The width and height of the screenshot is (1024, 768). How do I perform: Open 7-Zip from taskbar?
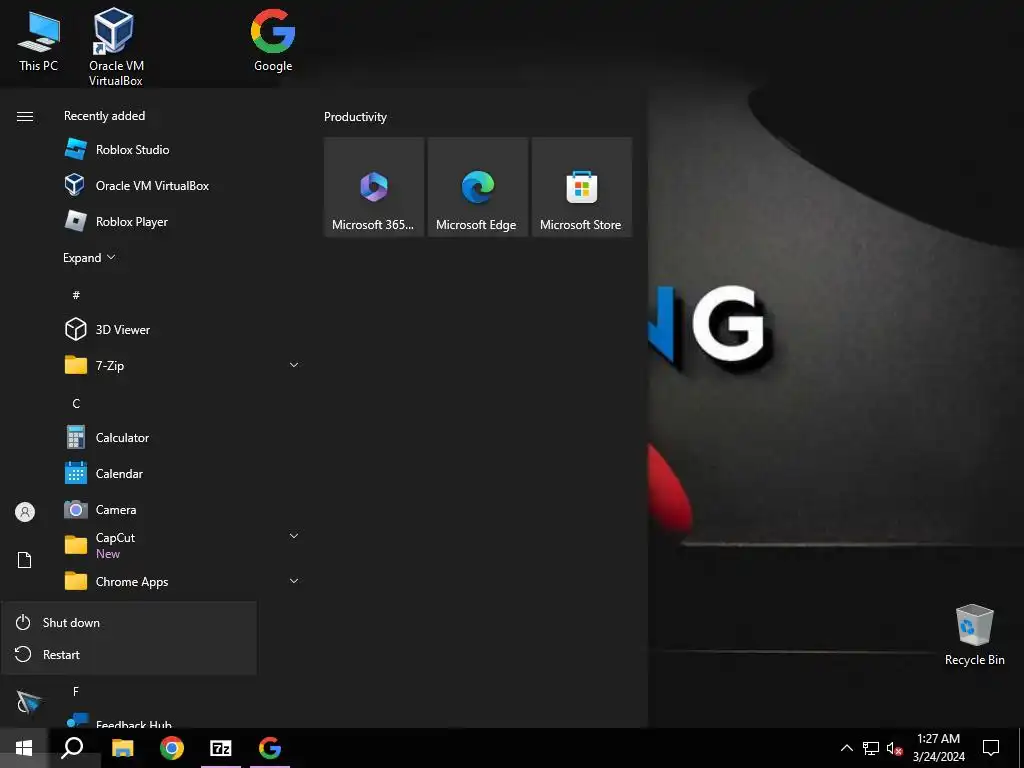coord(221,748)
